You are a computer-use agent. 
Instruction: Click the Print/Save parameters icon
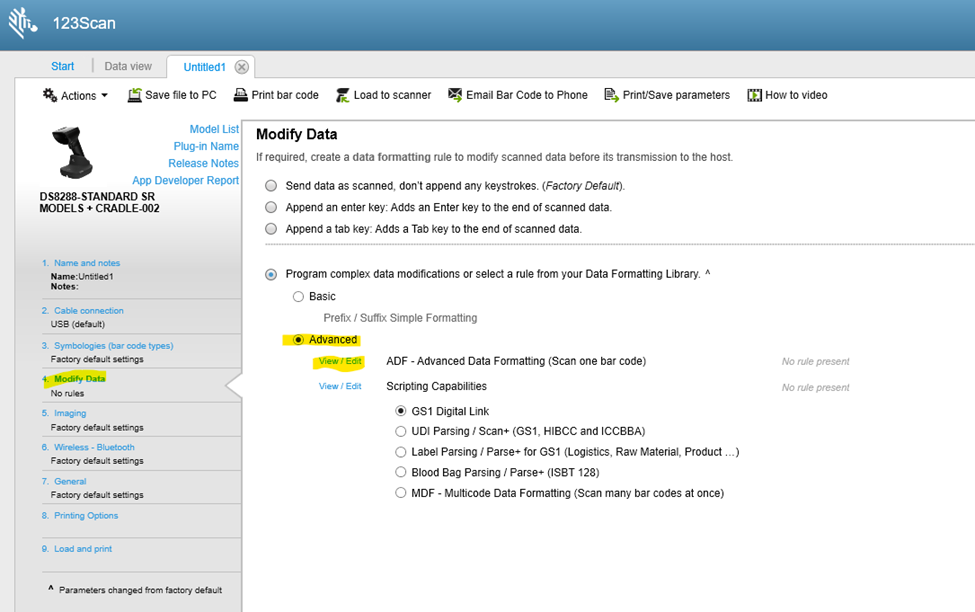tap(612, 95)
